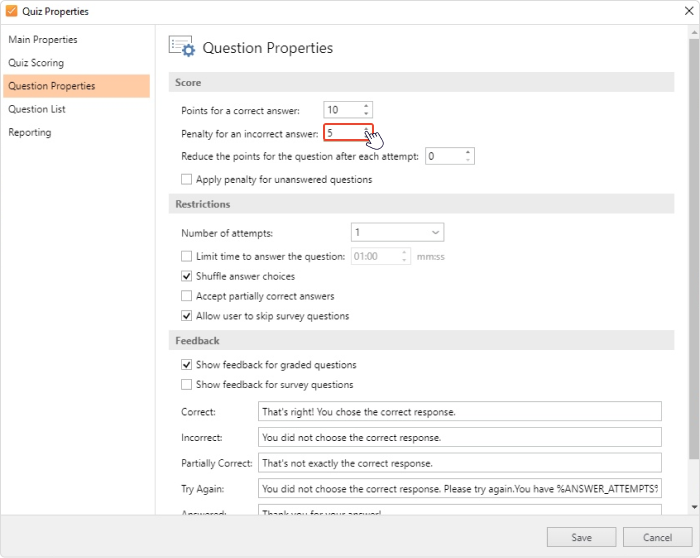Click the Correct feedback text field

pyautogui.click(x=459, y=412)
